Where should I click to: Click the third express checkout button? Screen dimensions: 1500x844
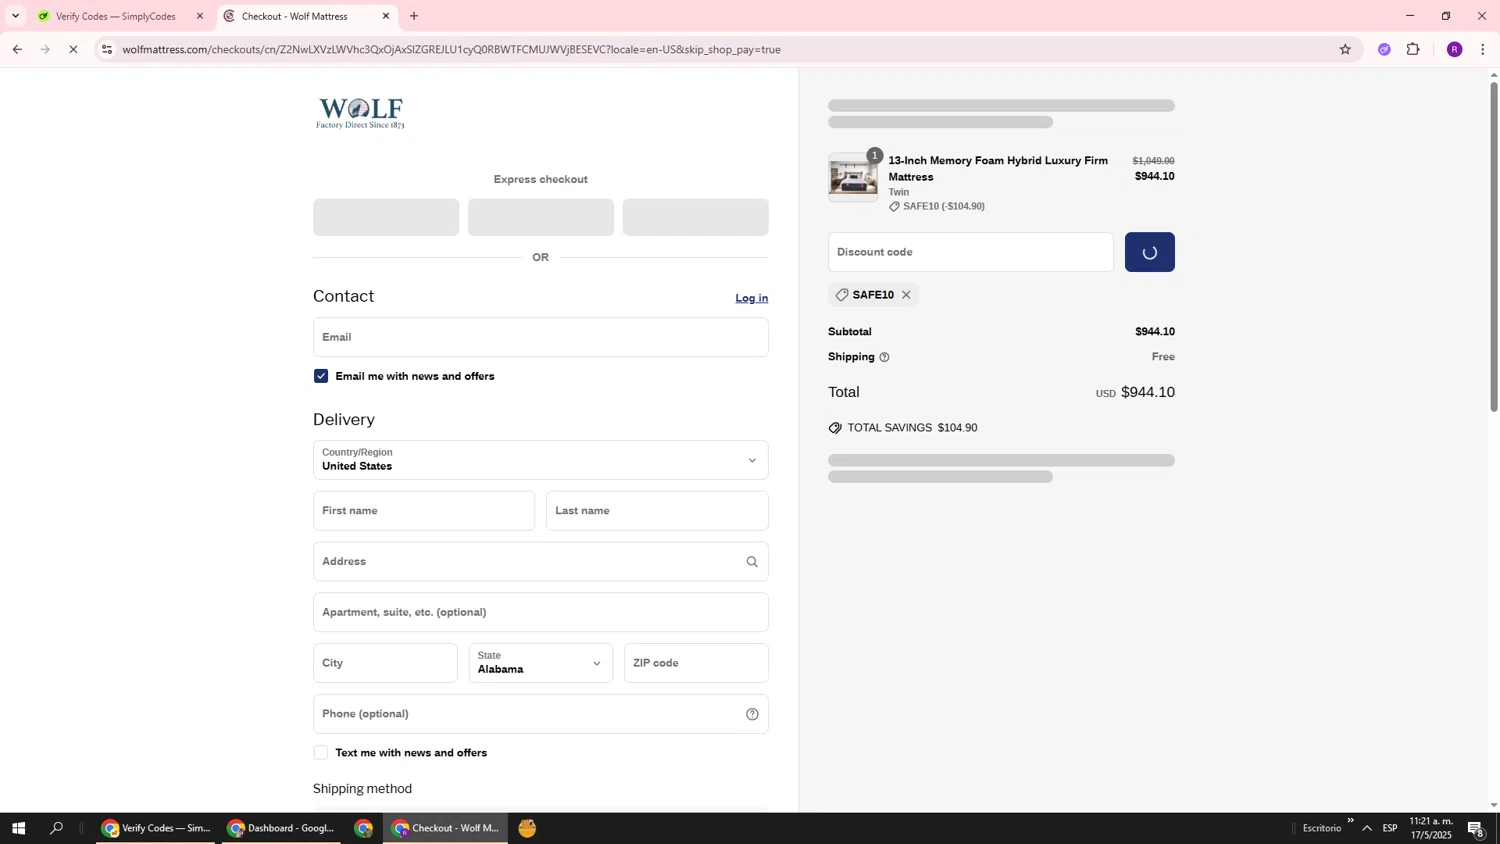click(x=696, y=217)
